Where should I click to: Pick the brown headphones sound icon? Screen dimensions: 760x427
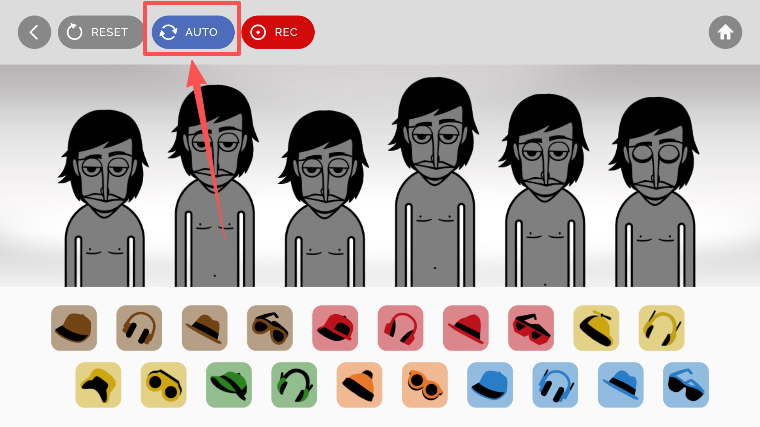point(139,328)
